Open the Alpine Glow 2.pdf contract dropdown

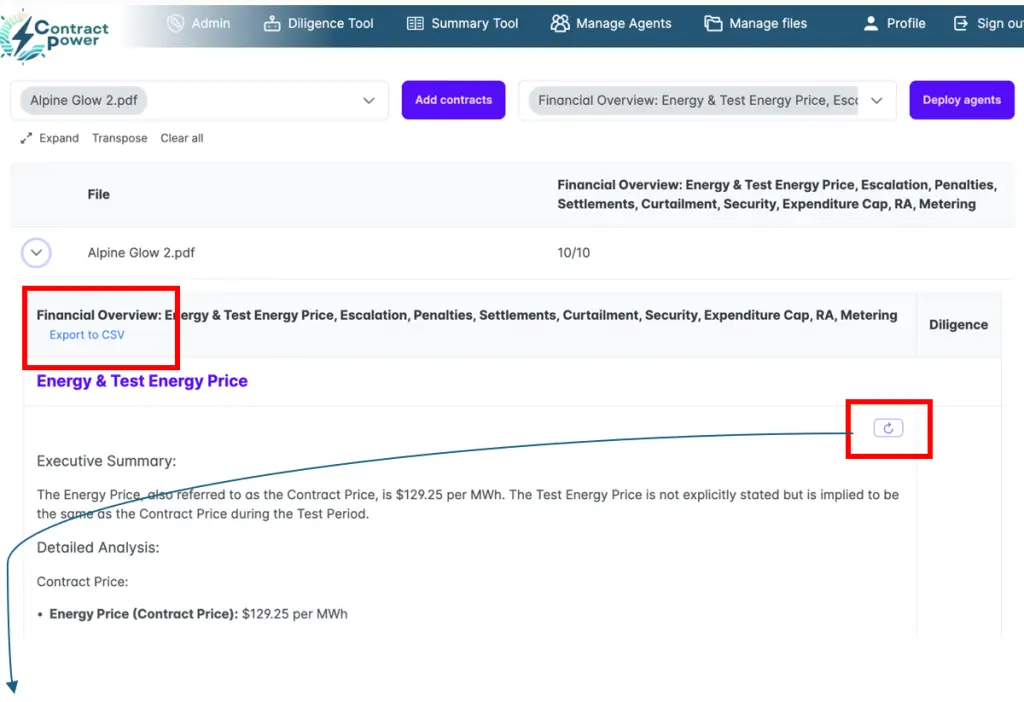(368, 101)
